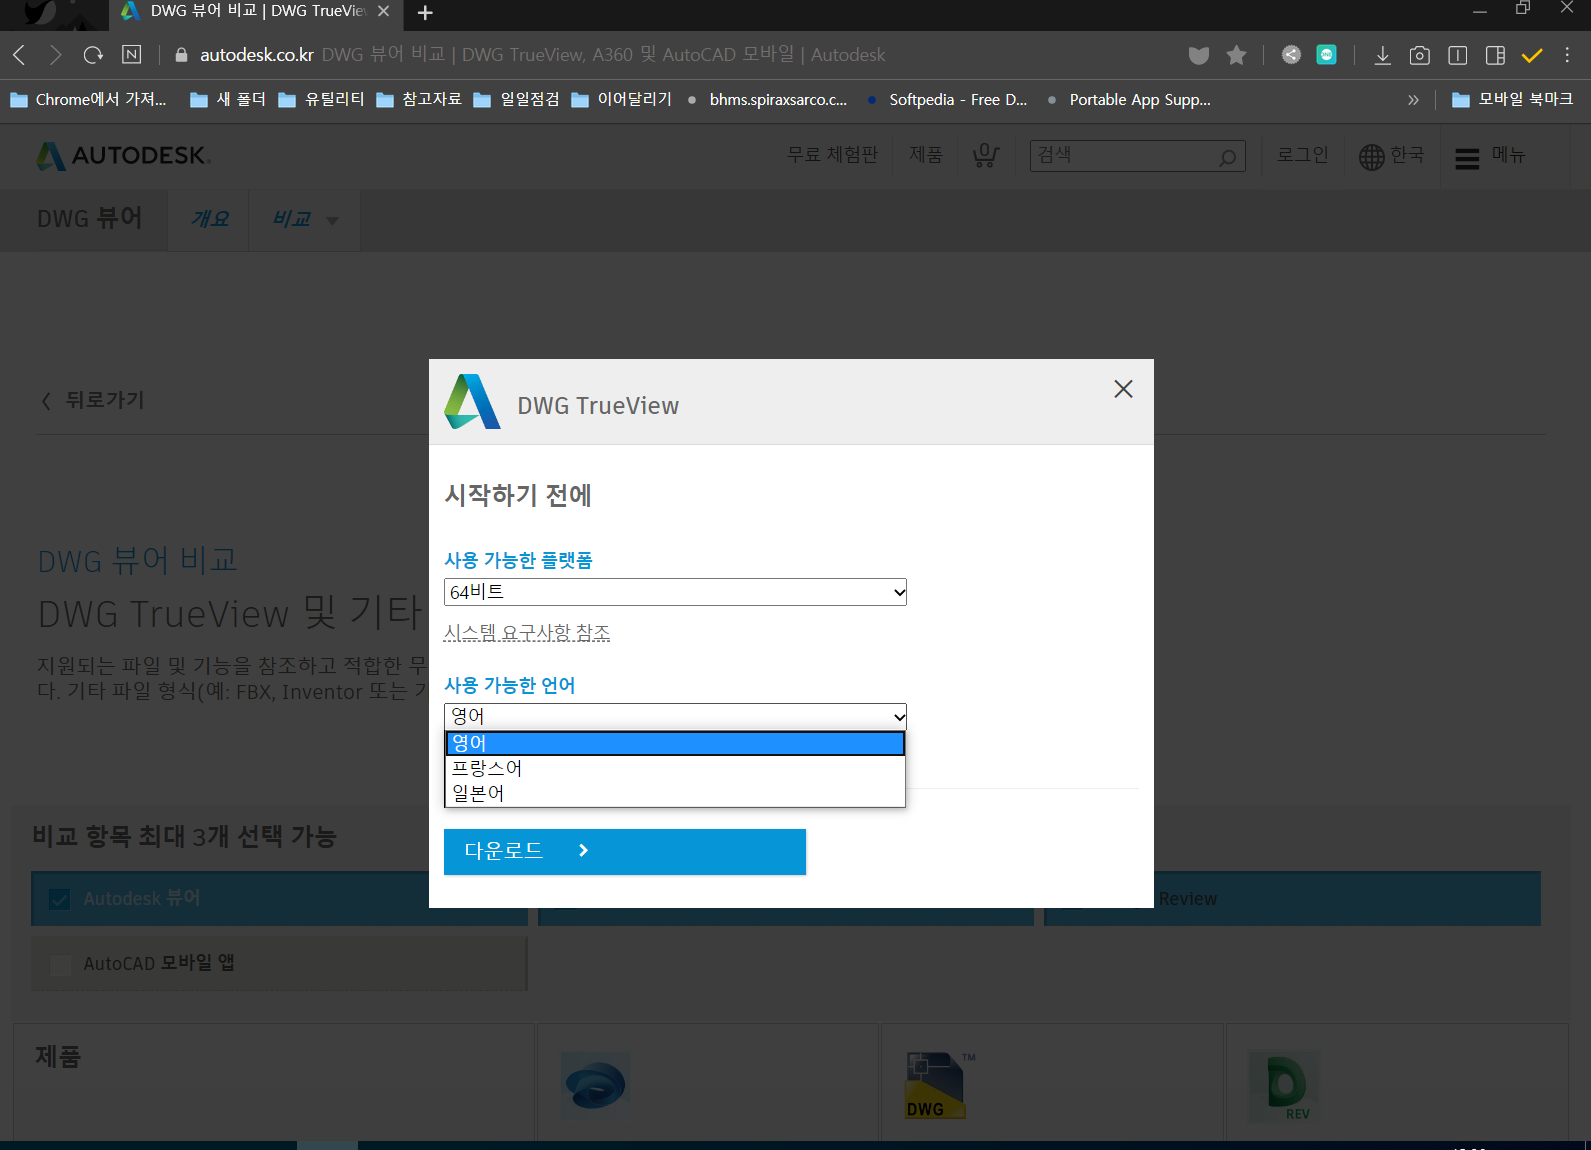Viewport: 1591px width, 1150px height.
Task: Select 프랑스어 from the language list
Action: tap(675, 768)
